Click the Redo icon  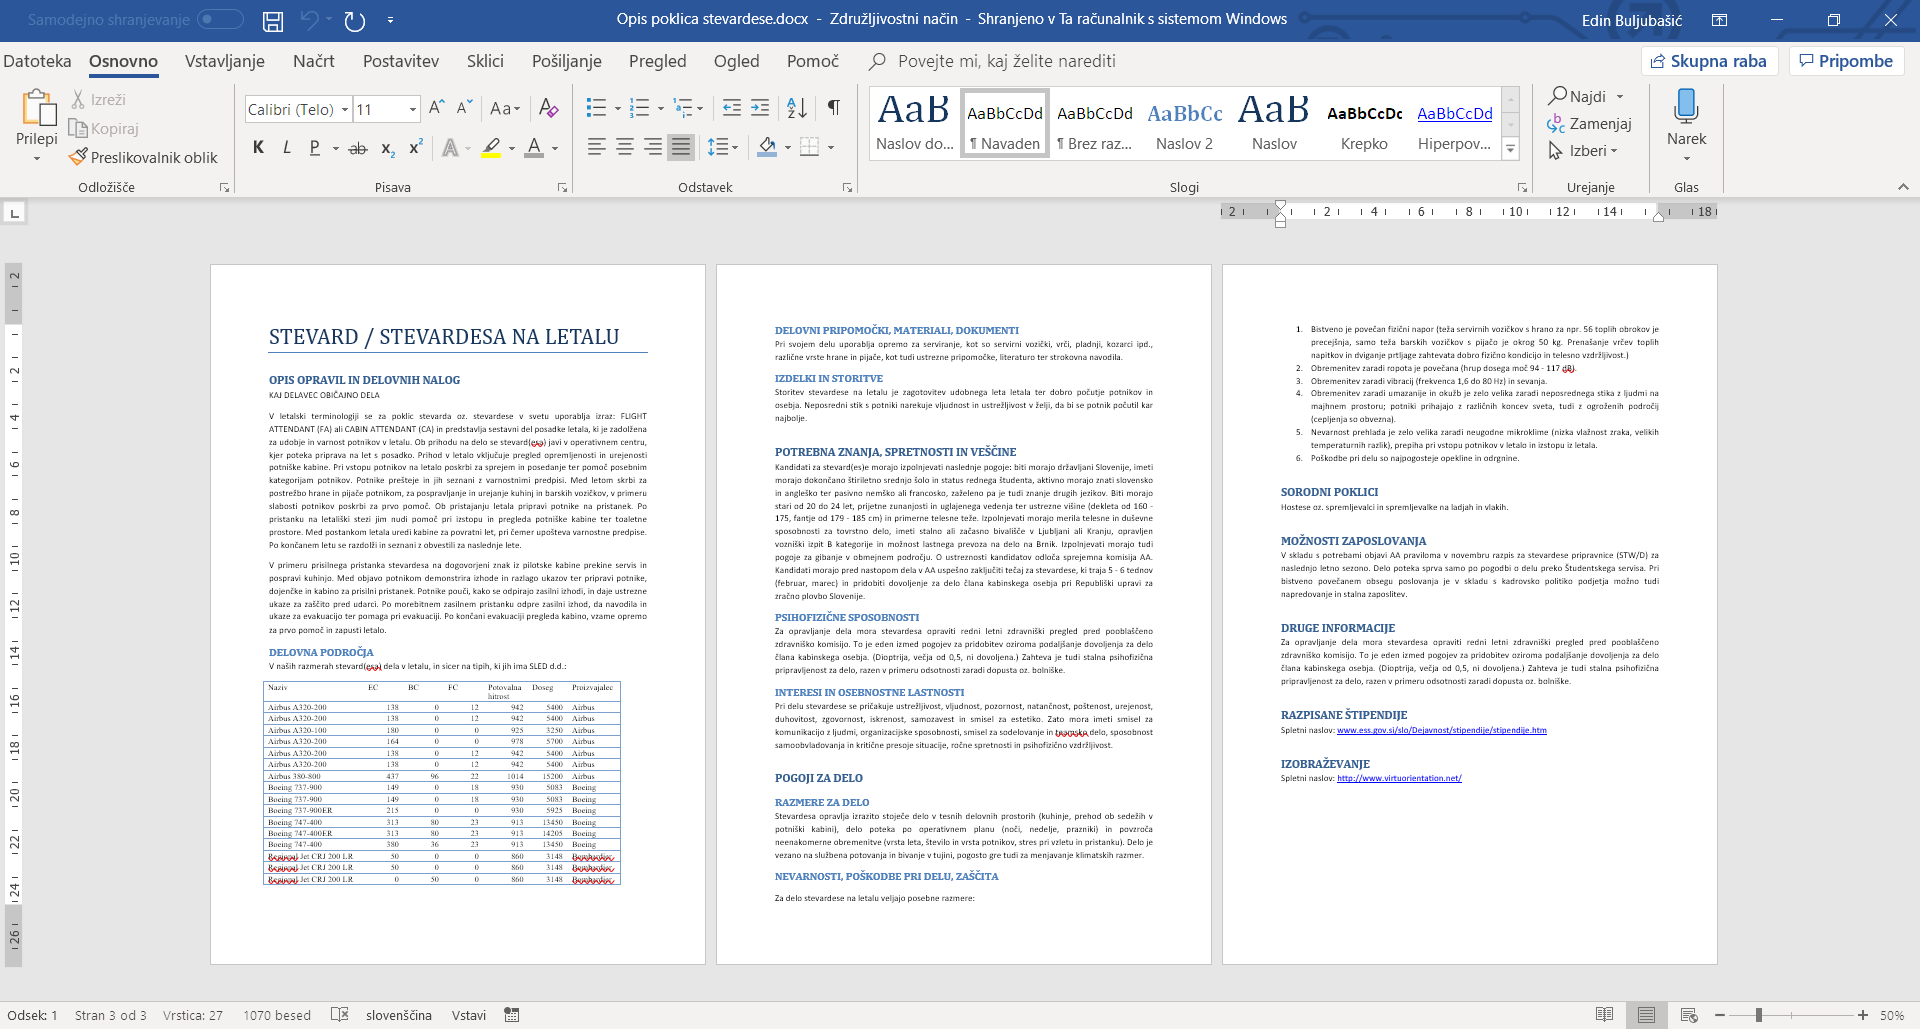click(355, 20)
